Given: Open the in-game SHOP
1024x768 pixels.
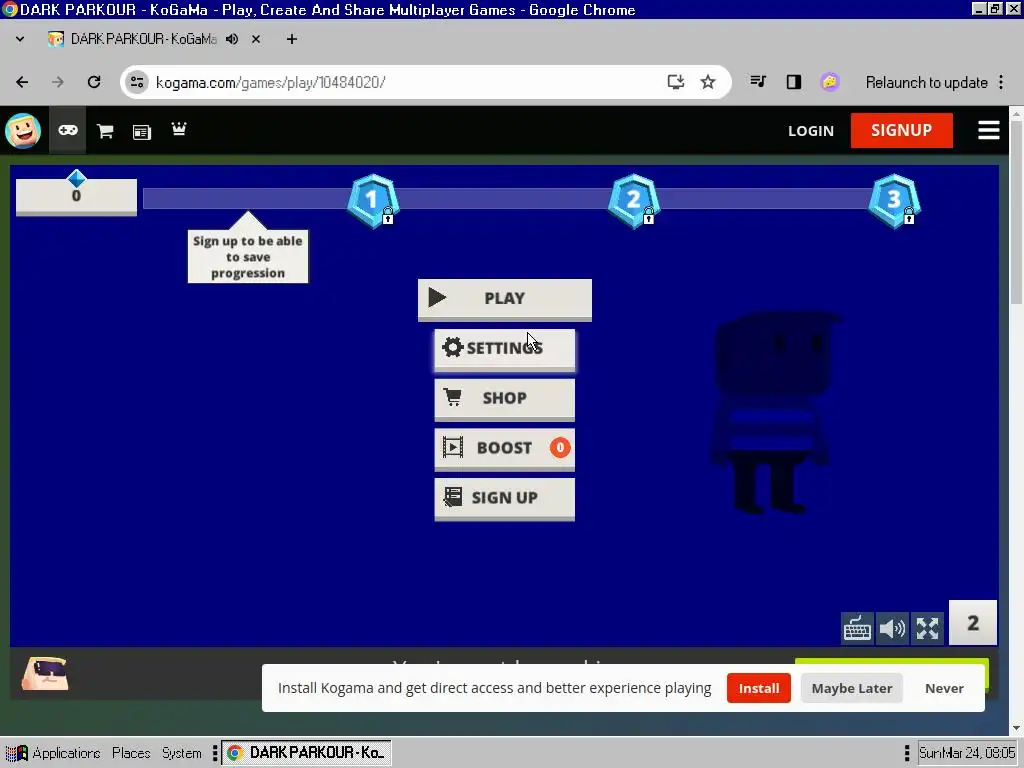Looking at the screenshot, I should click(x=505, y=398).
